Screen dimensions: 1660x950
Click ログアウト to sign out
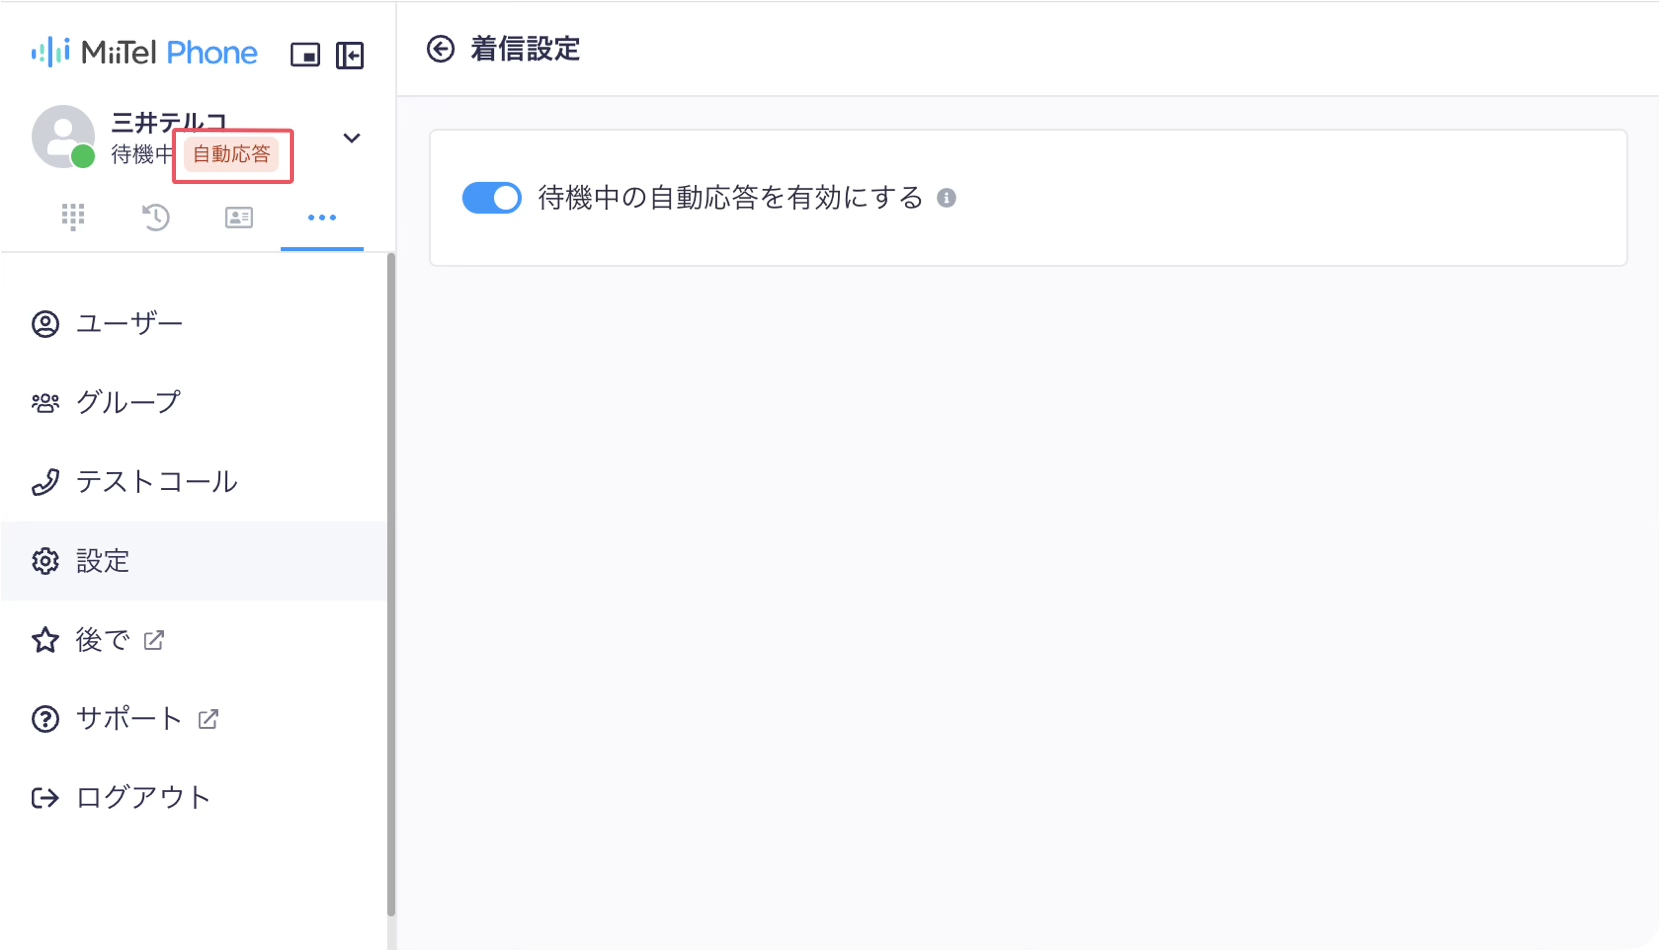click(194, 798)
